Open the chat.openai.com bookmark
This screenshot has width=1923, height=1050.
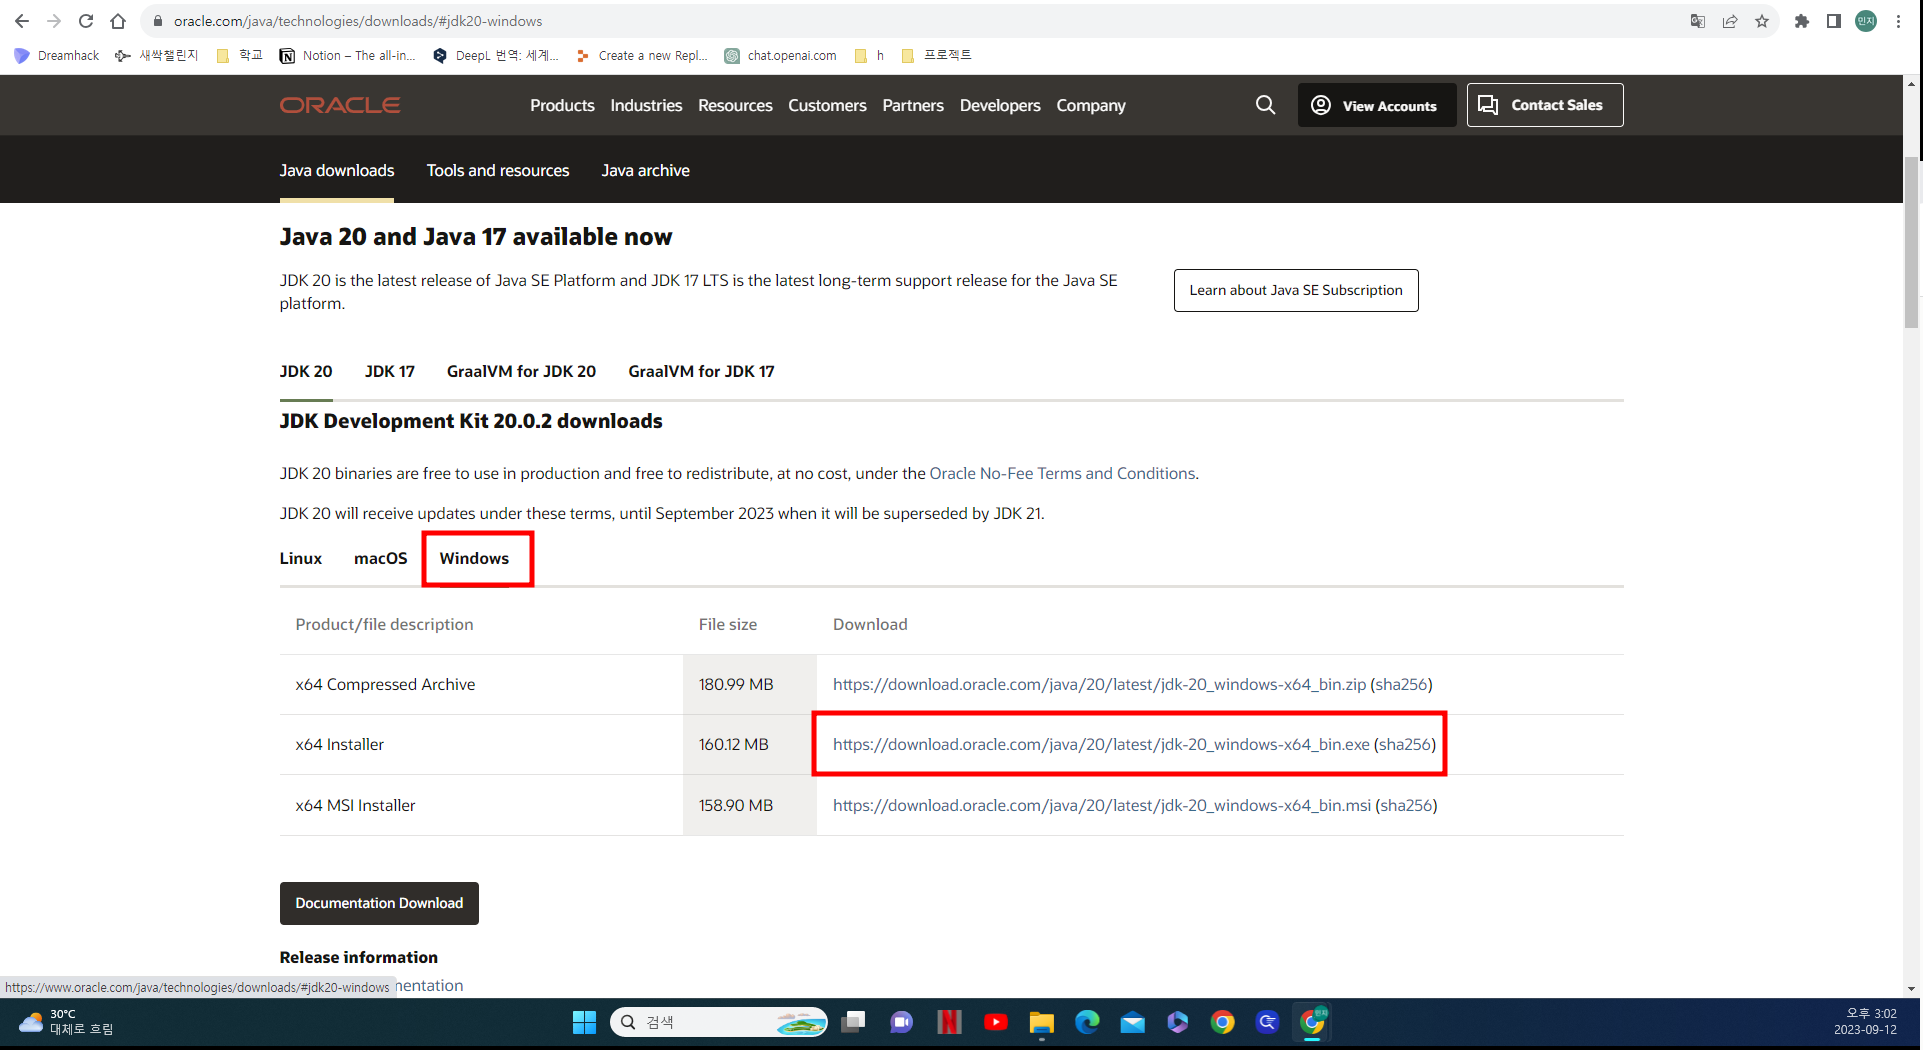pyautogui.click(x=781, y=55)
